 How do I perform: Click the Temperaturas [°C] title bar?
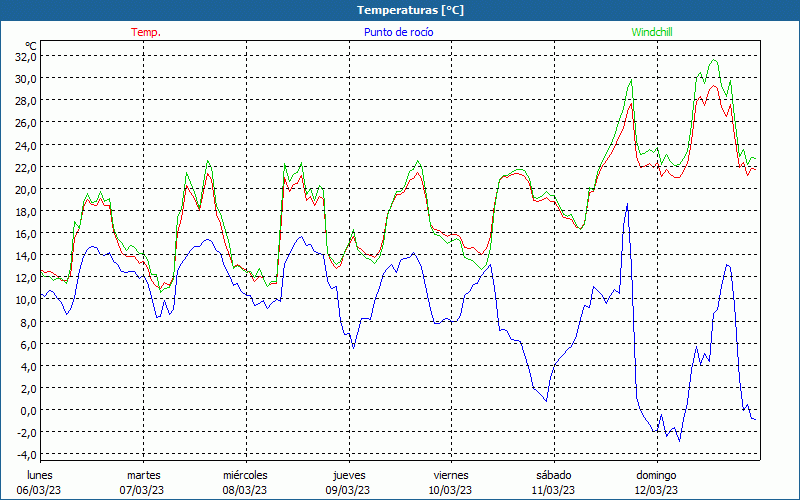tap(400, 10)
